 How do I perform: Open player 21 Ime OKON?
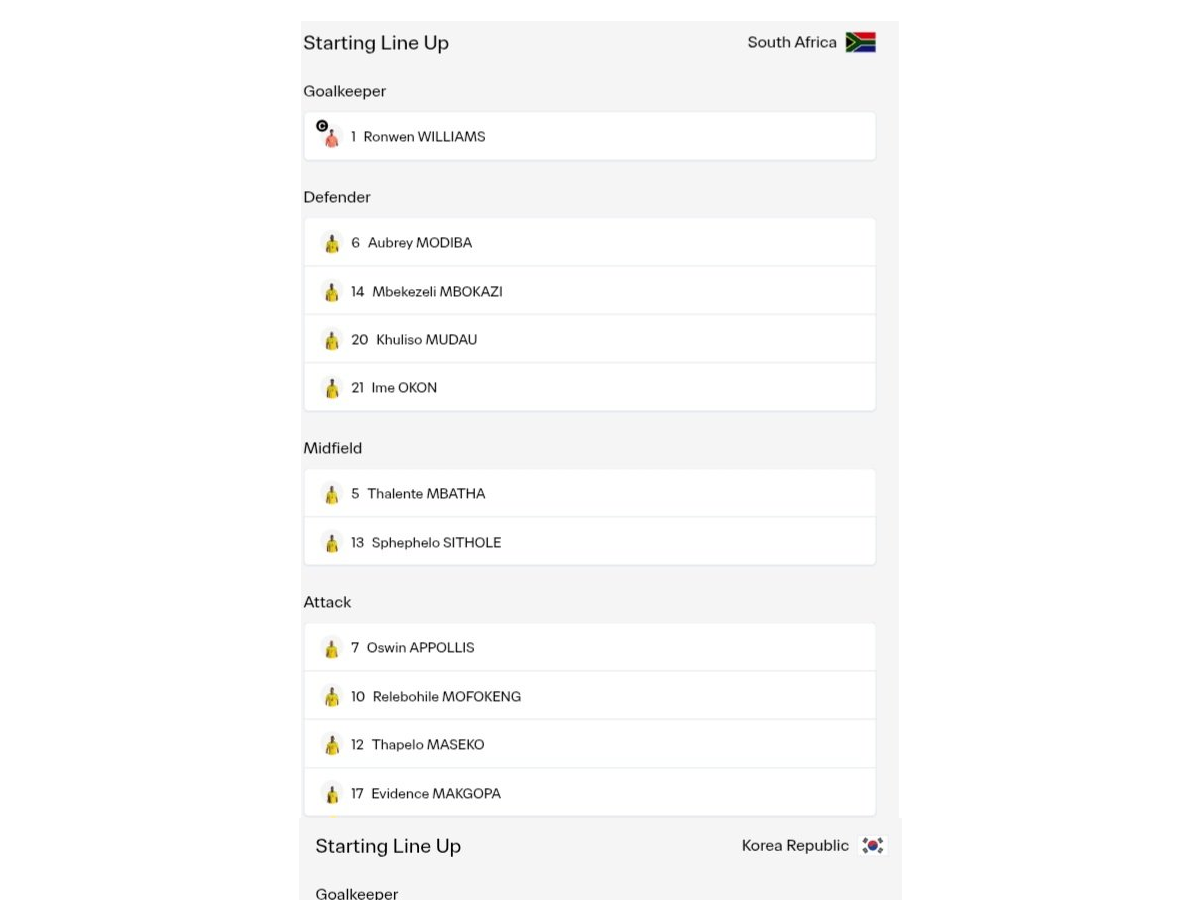click(590, 387)
